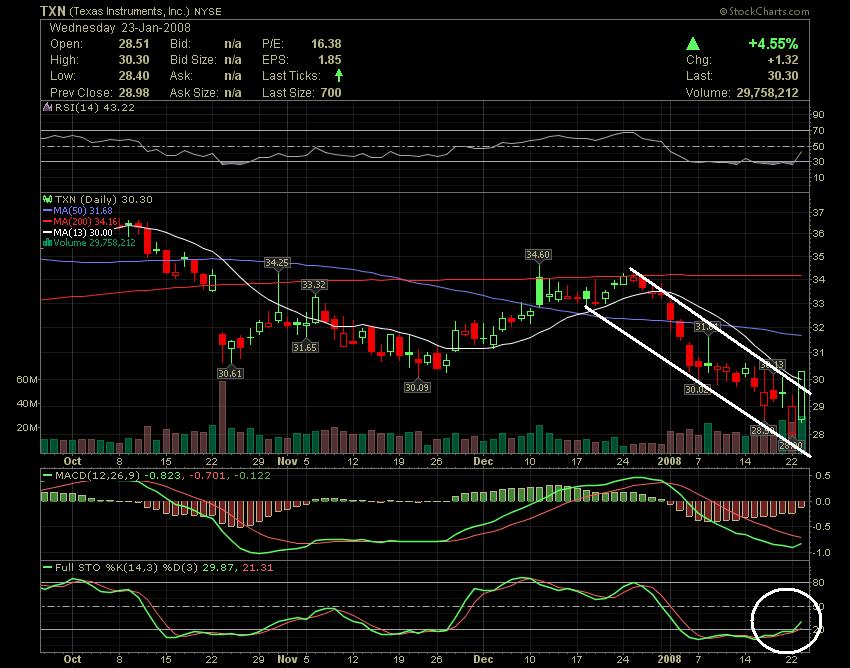Click the 20M volume axis label
Viewport: 850px width, 668px height.
[x=27, y=428]
